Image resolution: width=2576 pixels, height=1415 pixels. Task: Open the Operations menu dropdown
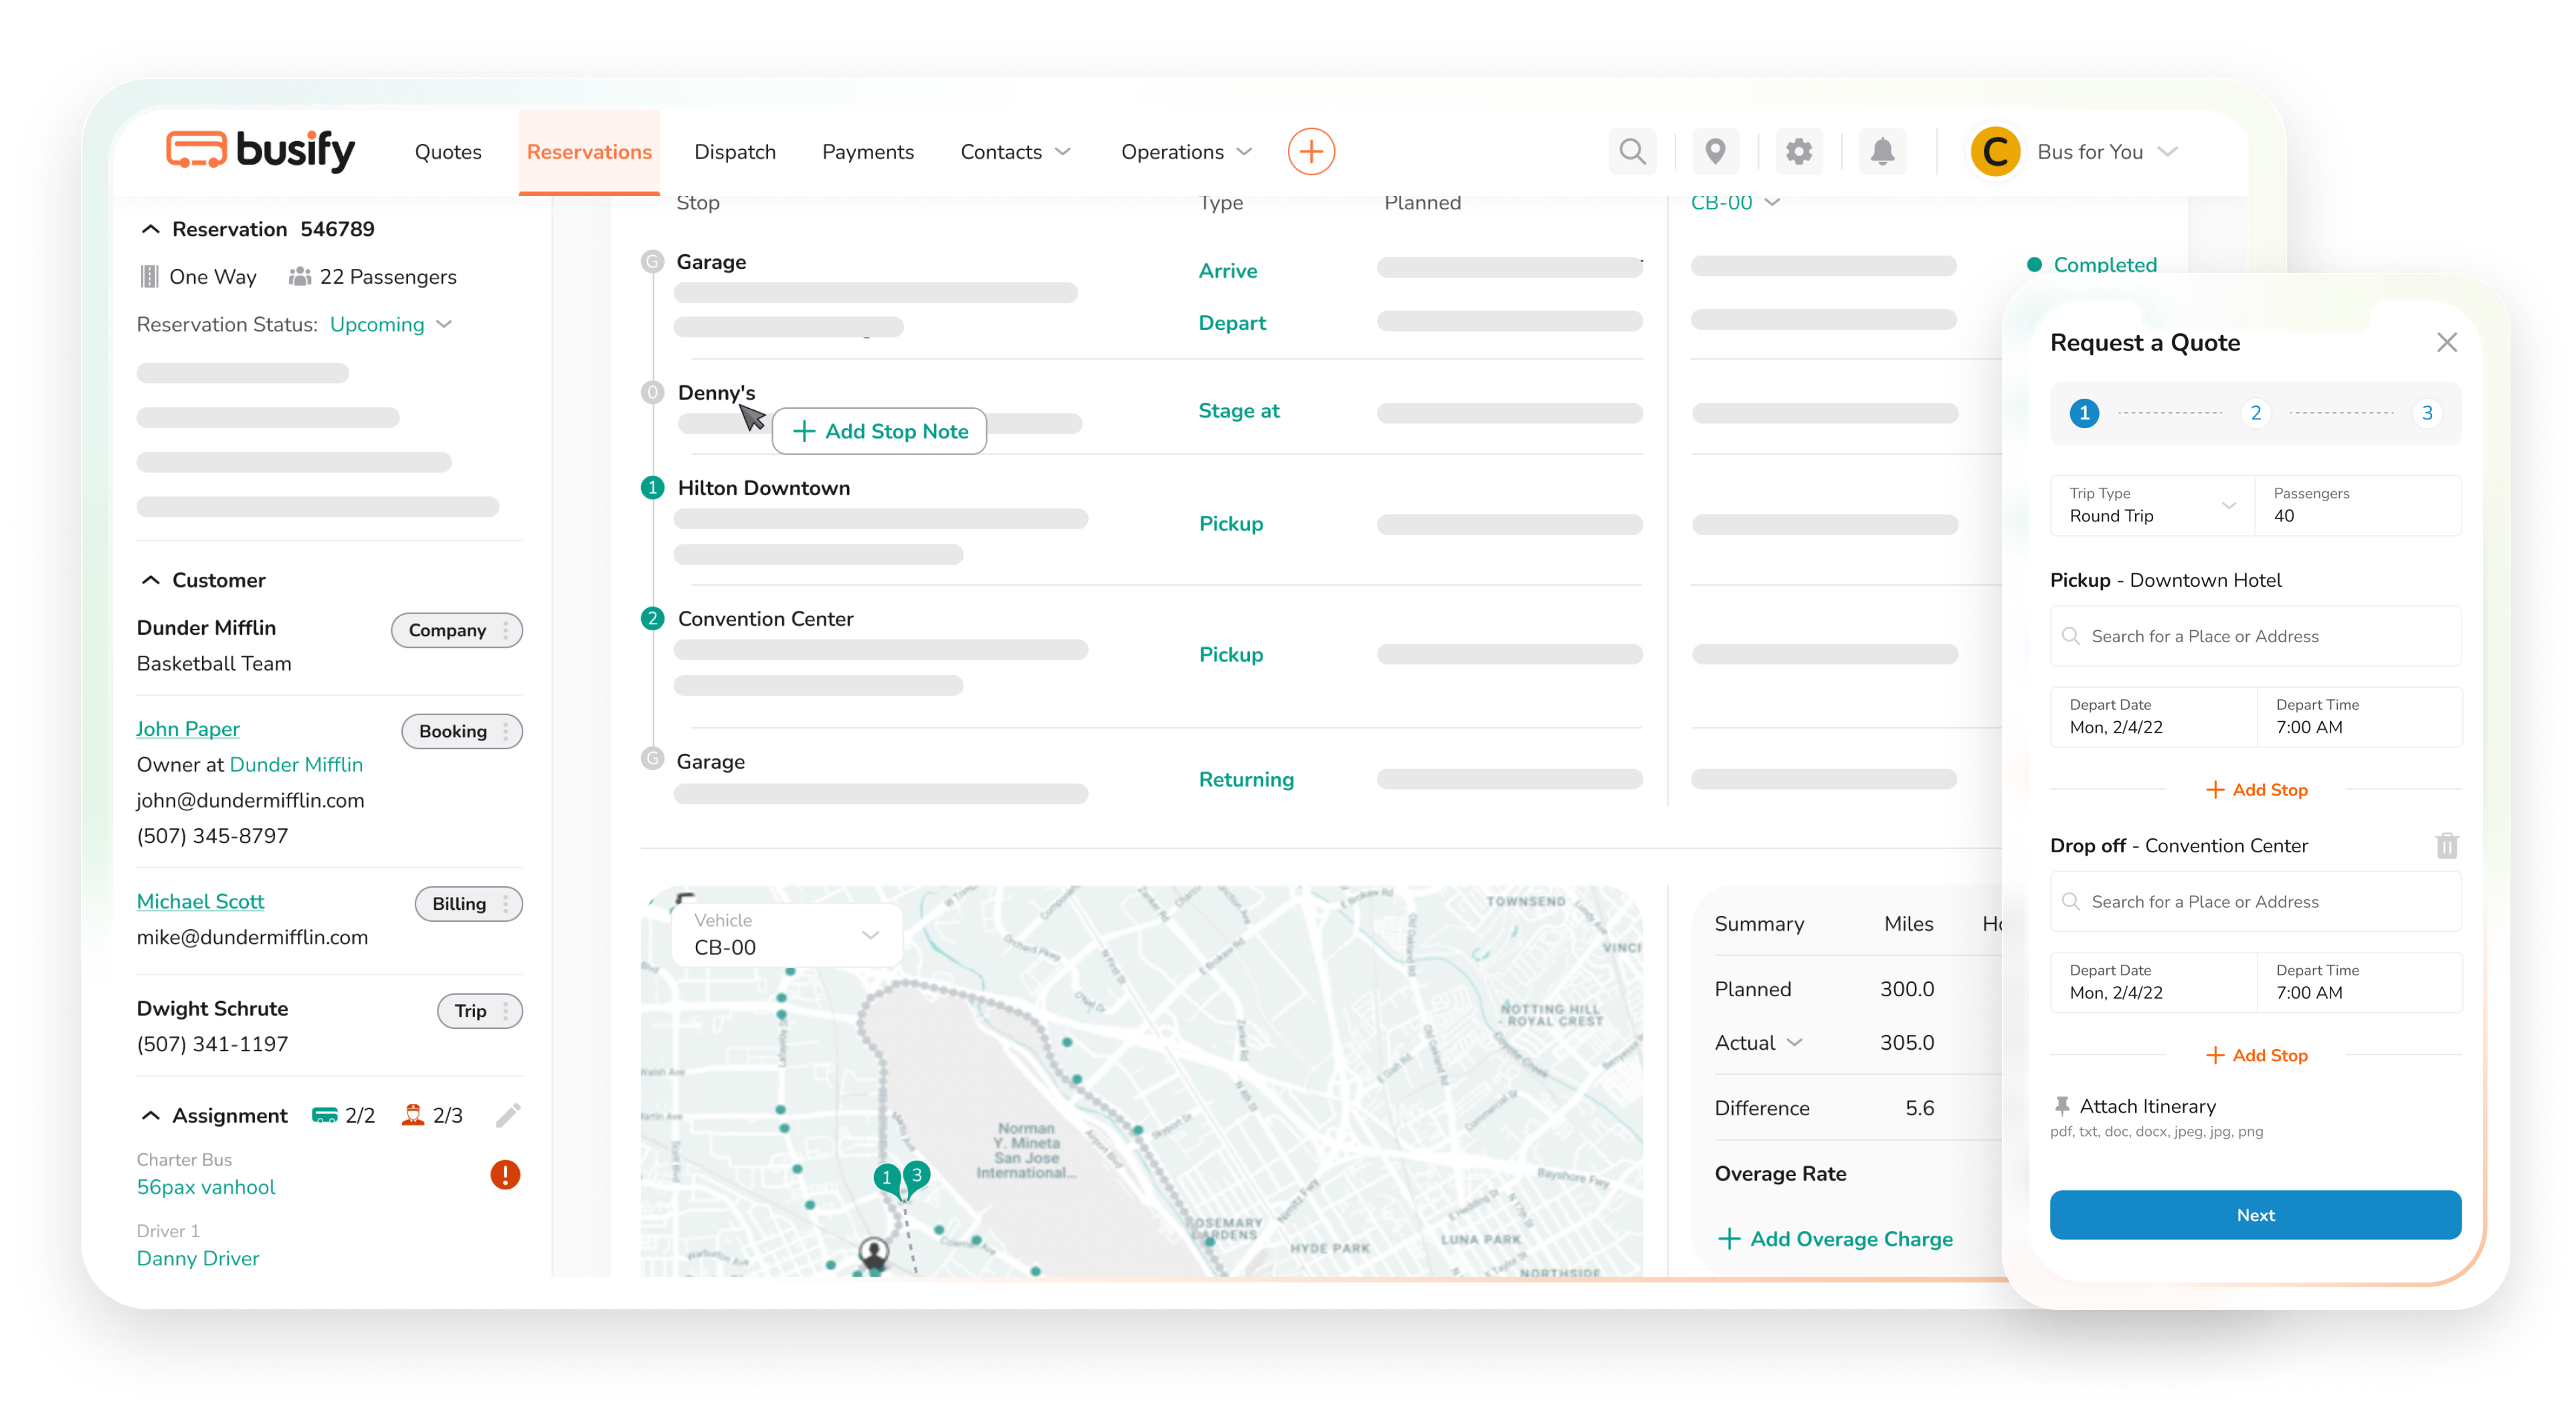(1186, 151)
